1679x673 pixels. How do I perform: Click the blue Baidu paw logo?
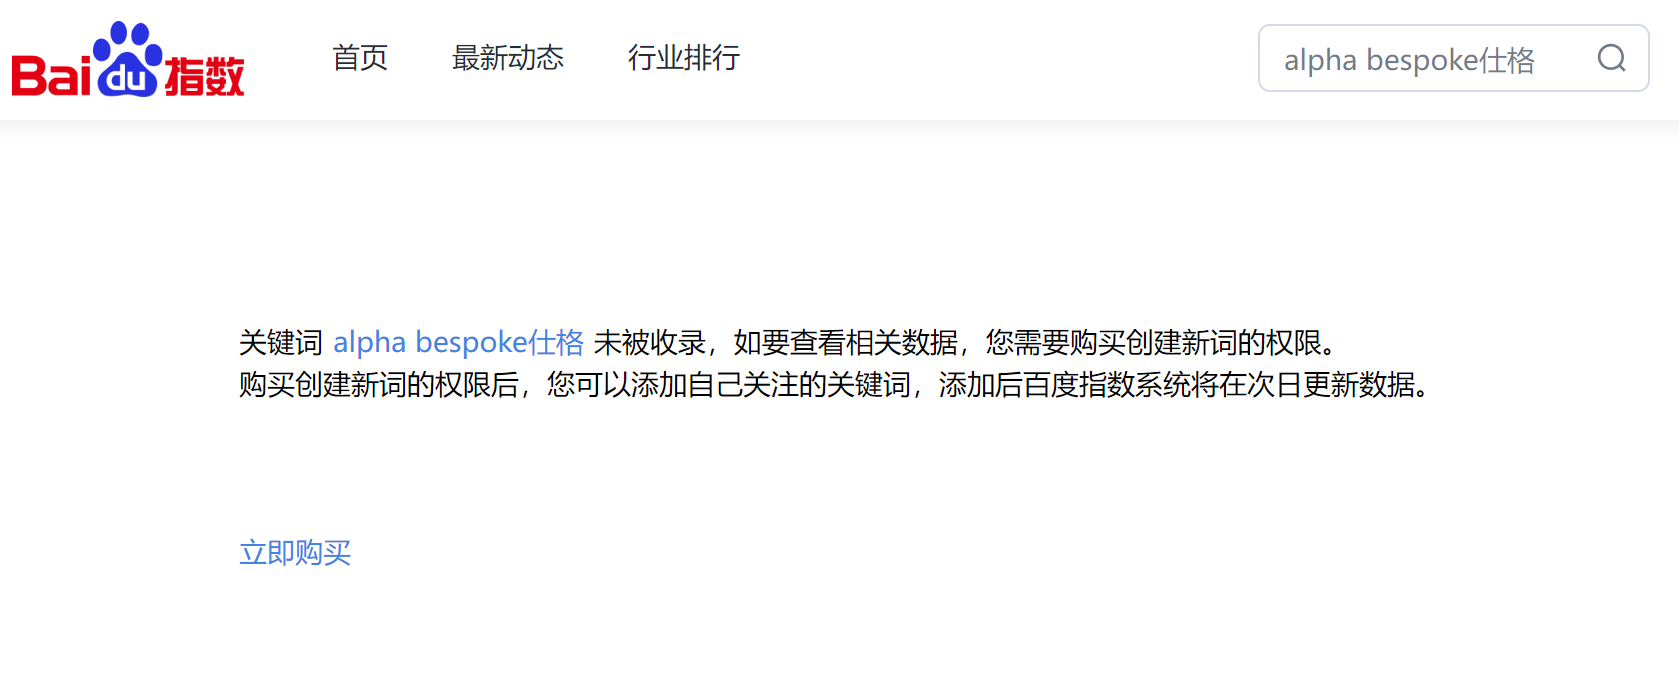click(127, 59)
